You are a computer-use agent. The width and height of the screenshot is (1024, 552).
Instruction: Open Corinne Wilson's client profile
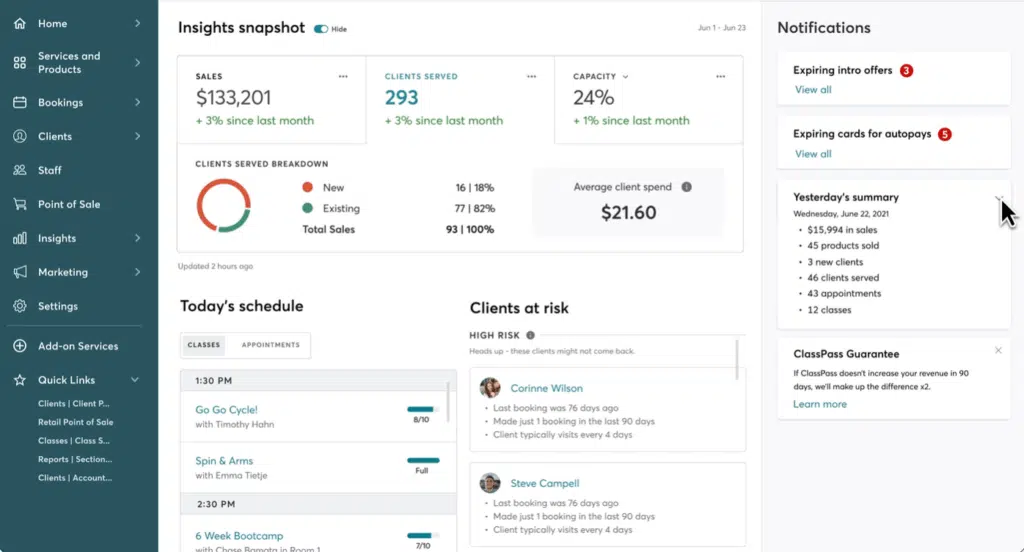[x=546, y=388]
